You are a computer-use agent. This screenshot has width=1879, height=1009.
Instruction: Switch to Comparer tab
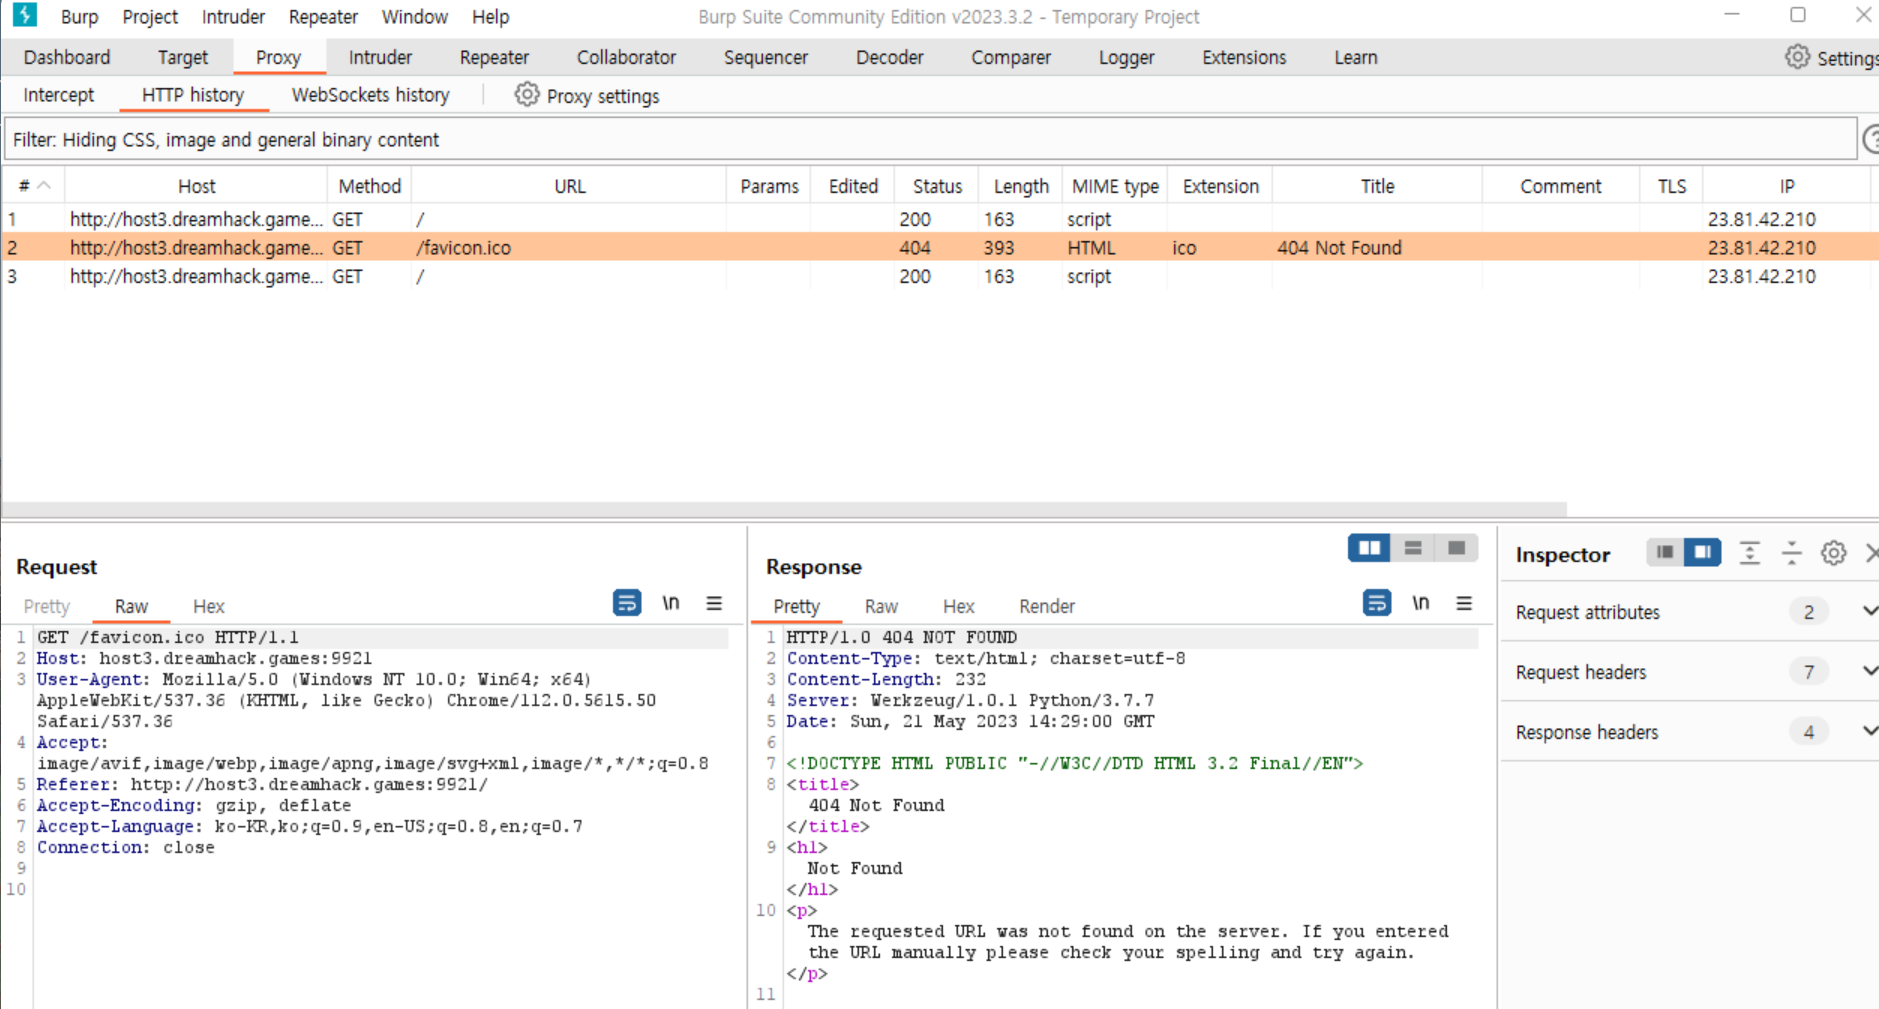tap(1011, 57)
